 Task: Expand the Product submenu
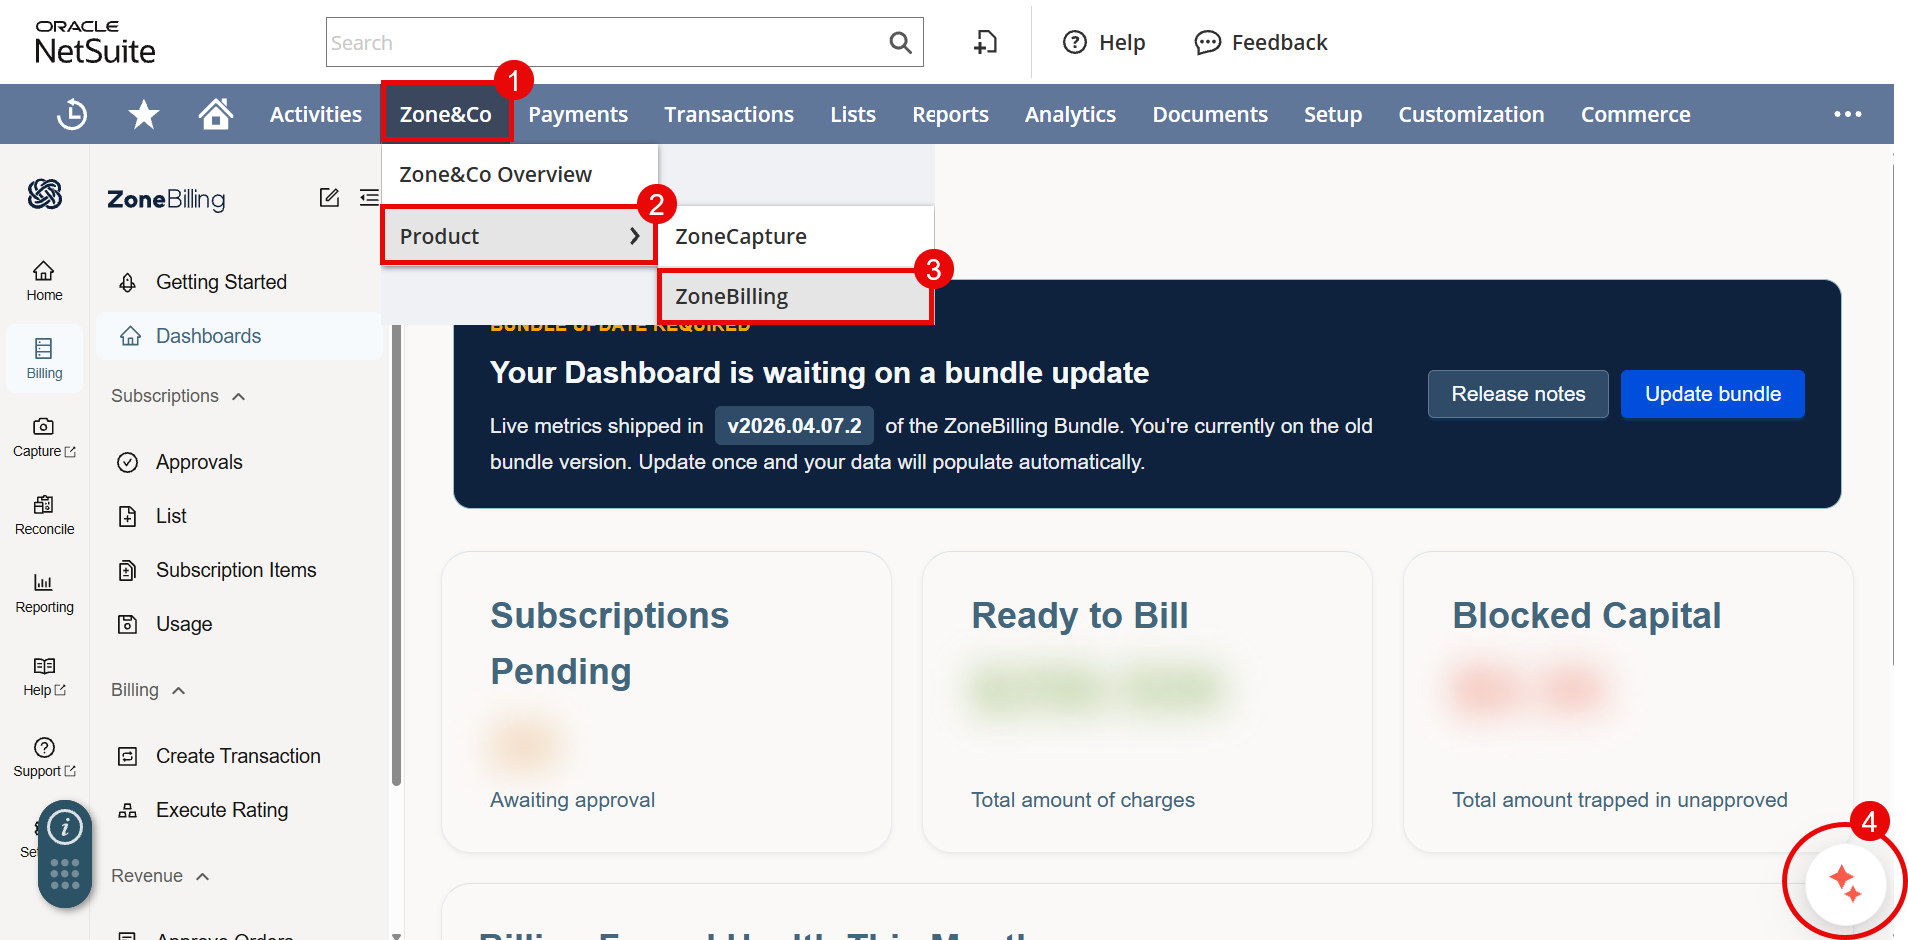[x=520, y=236]
